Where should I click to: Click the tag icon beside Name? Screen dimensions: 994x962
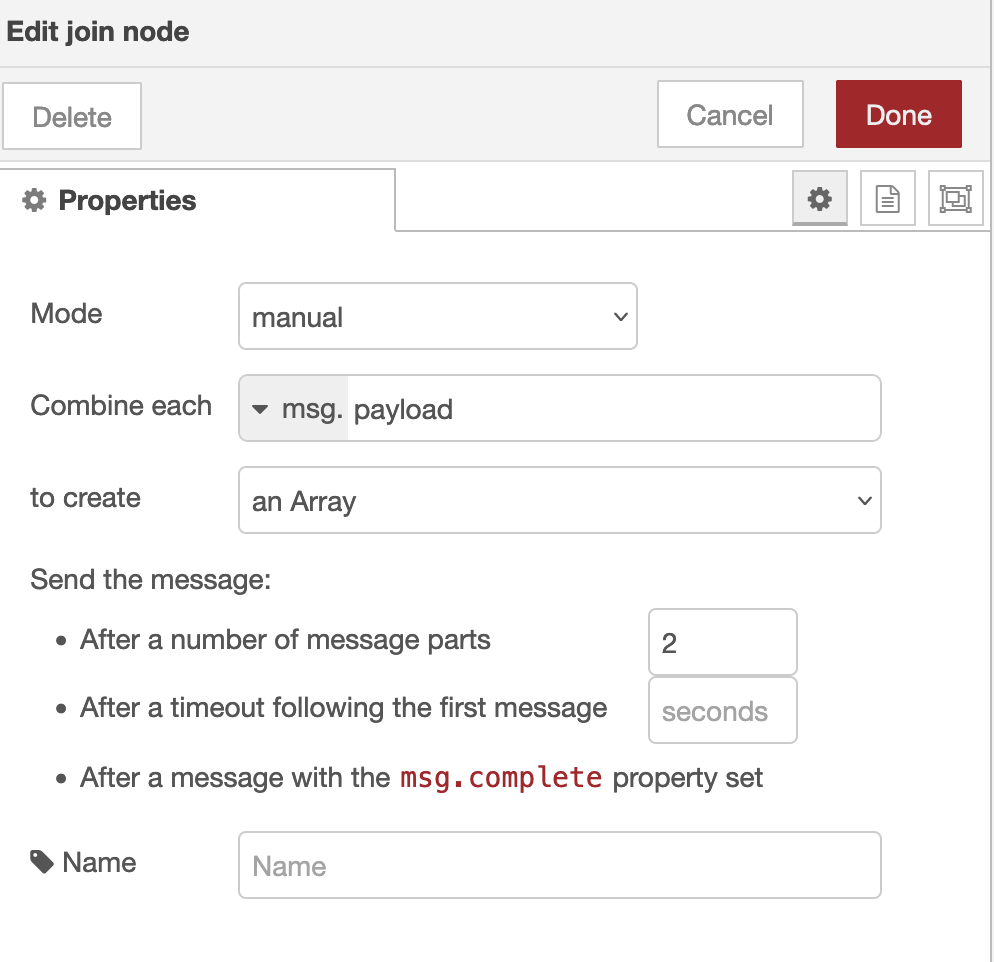(x=42, y=862)
